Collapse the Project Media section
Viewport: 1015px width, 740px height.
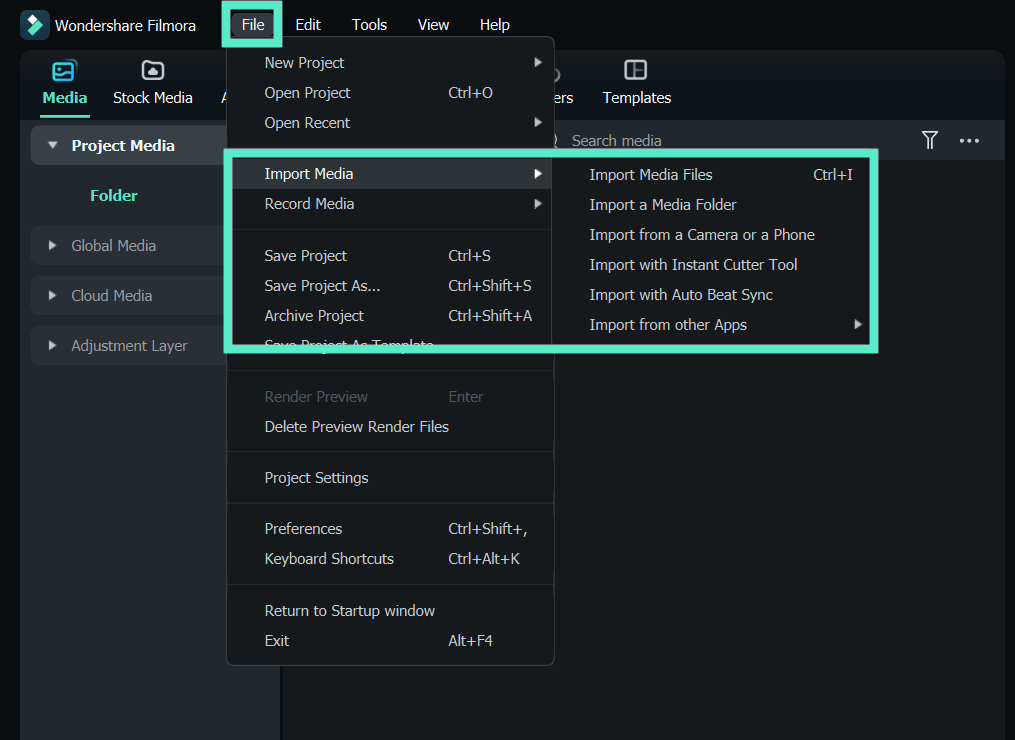coord(52,144)
